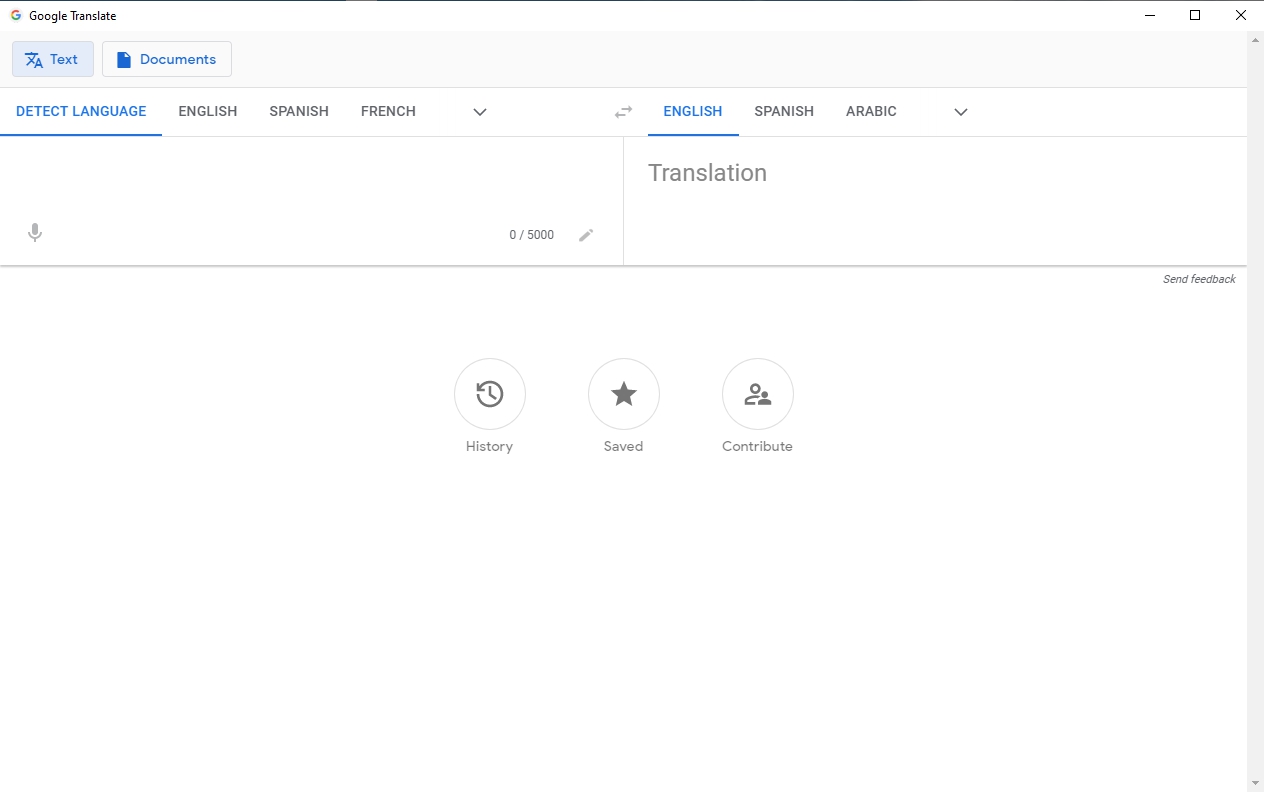Open the Contribute community icon
Image resolution: width=1264 pixels, height=792 pixels.
[758, 394]
